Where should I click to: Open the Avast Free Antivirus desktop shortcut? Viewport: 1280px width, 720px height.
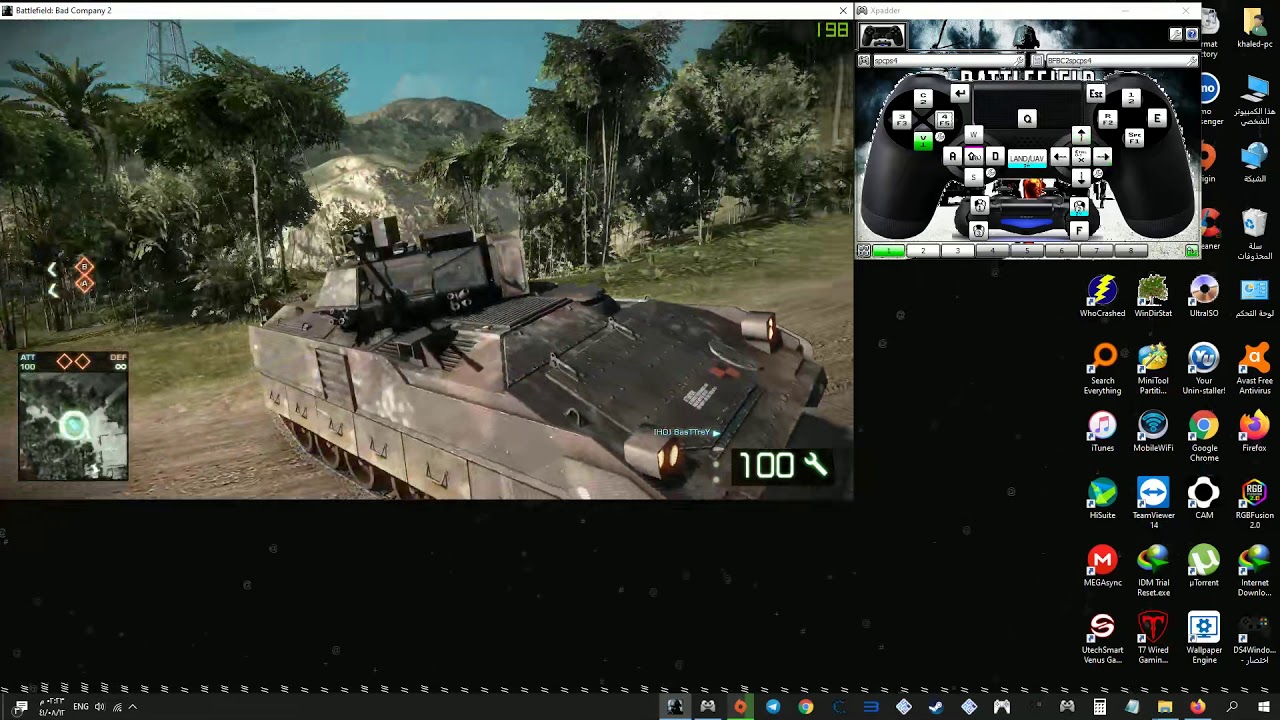[1255, 369]
